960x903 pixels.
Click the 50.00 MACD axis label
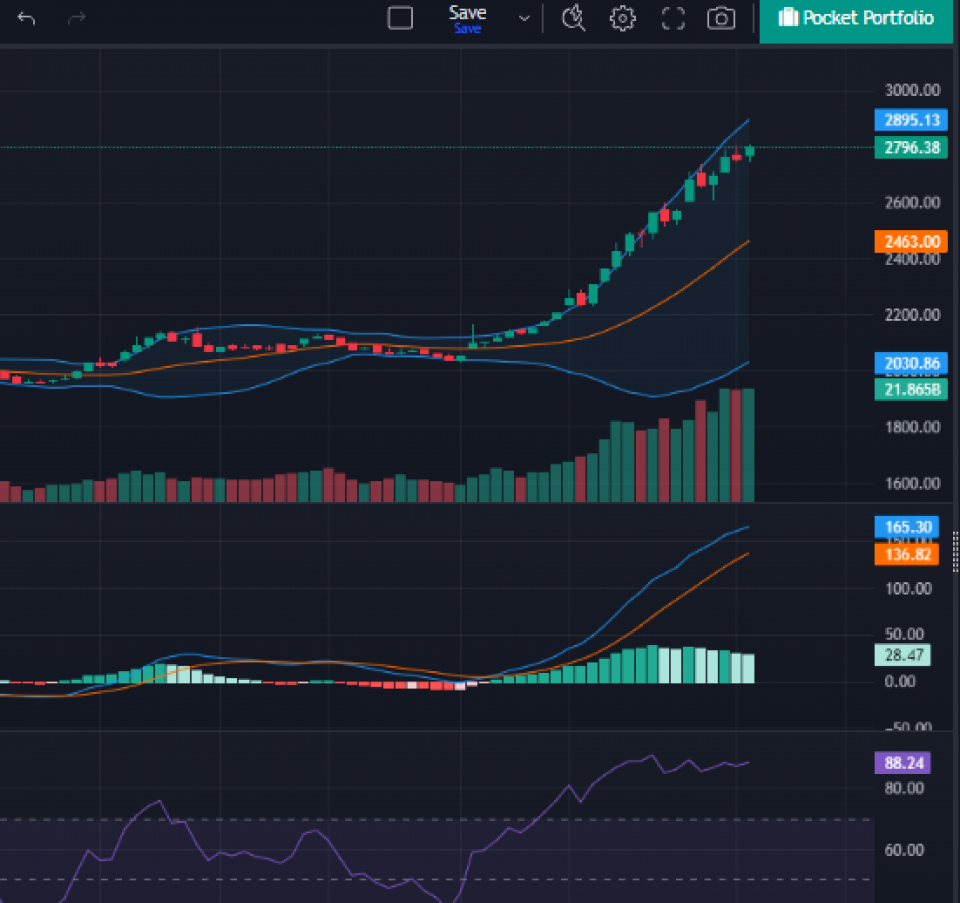tap(904, 634)
